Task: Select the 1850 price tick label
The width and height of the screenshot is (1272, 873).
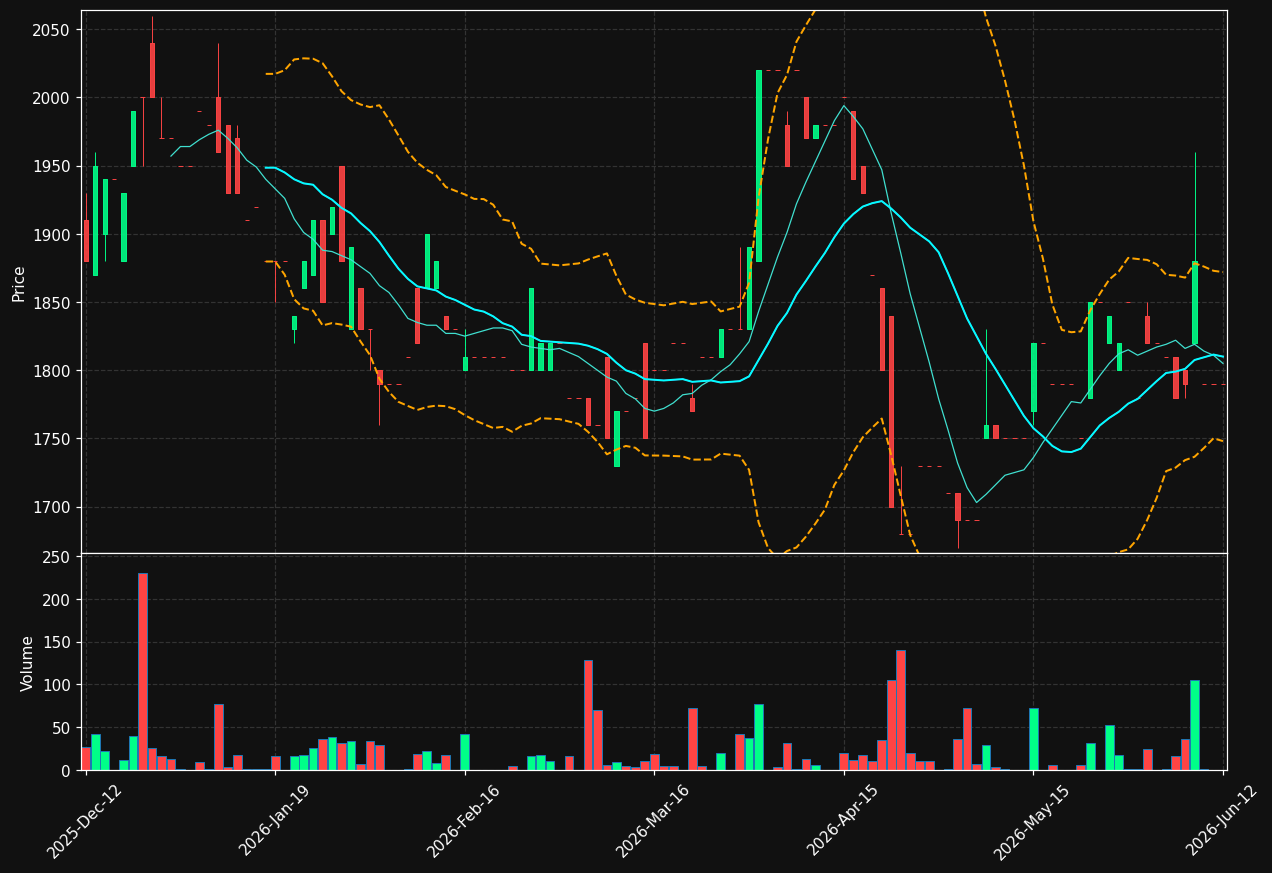Action: tap(51, 303)
